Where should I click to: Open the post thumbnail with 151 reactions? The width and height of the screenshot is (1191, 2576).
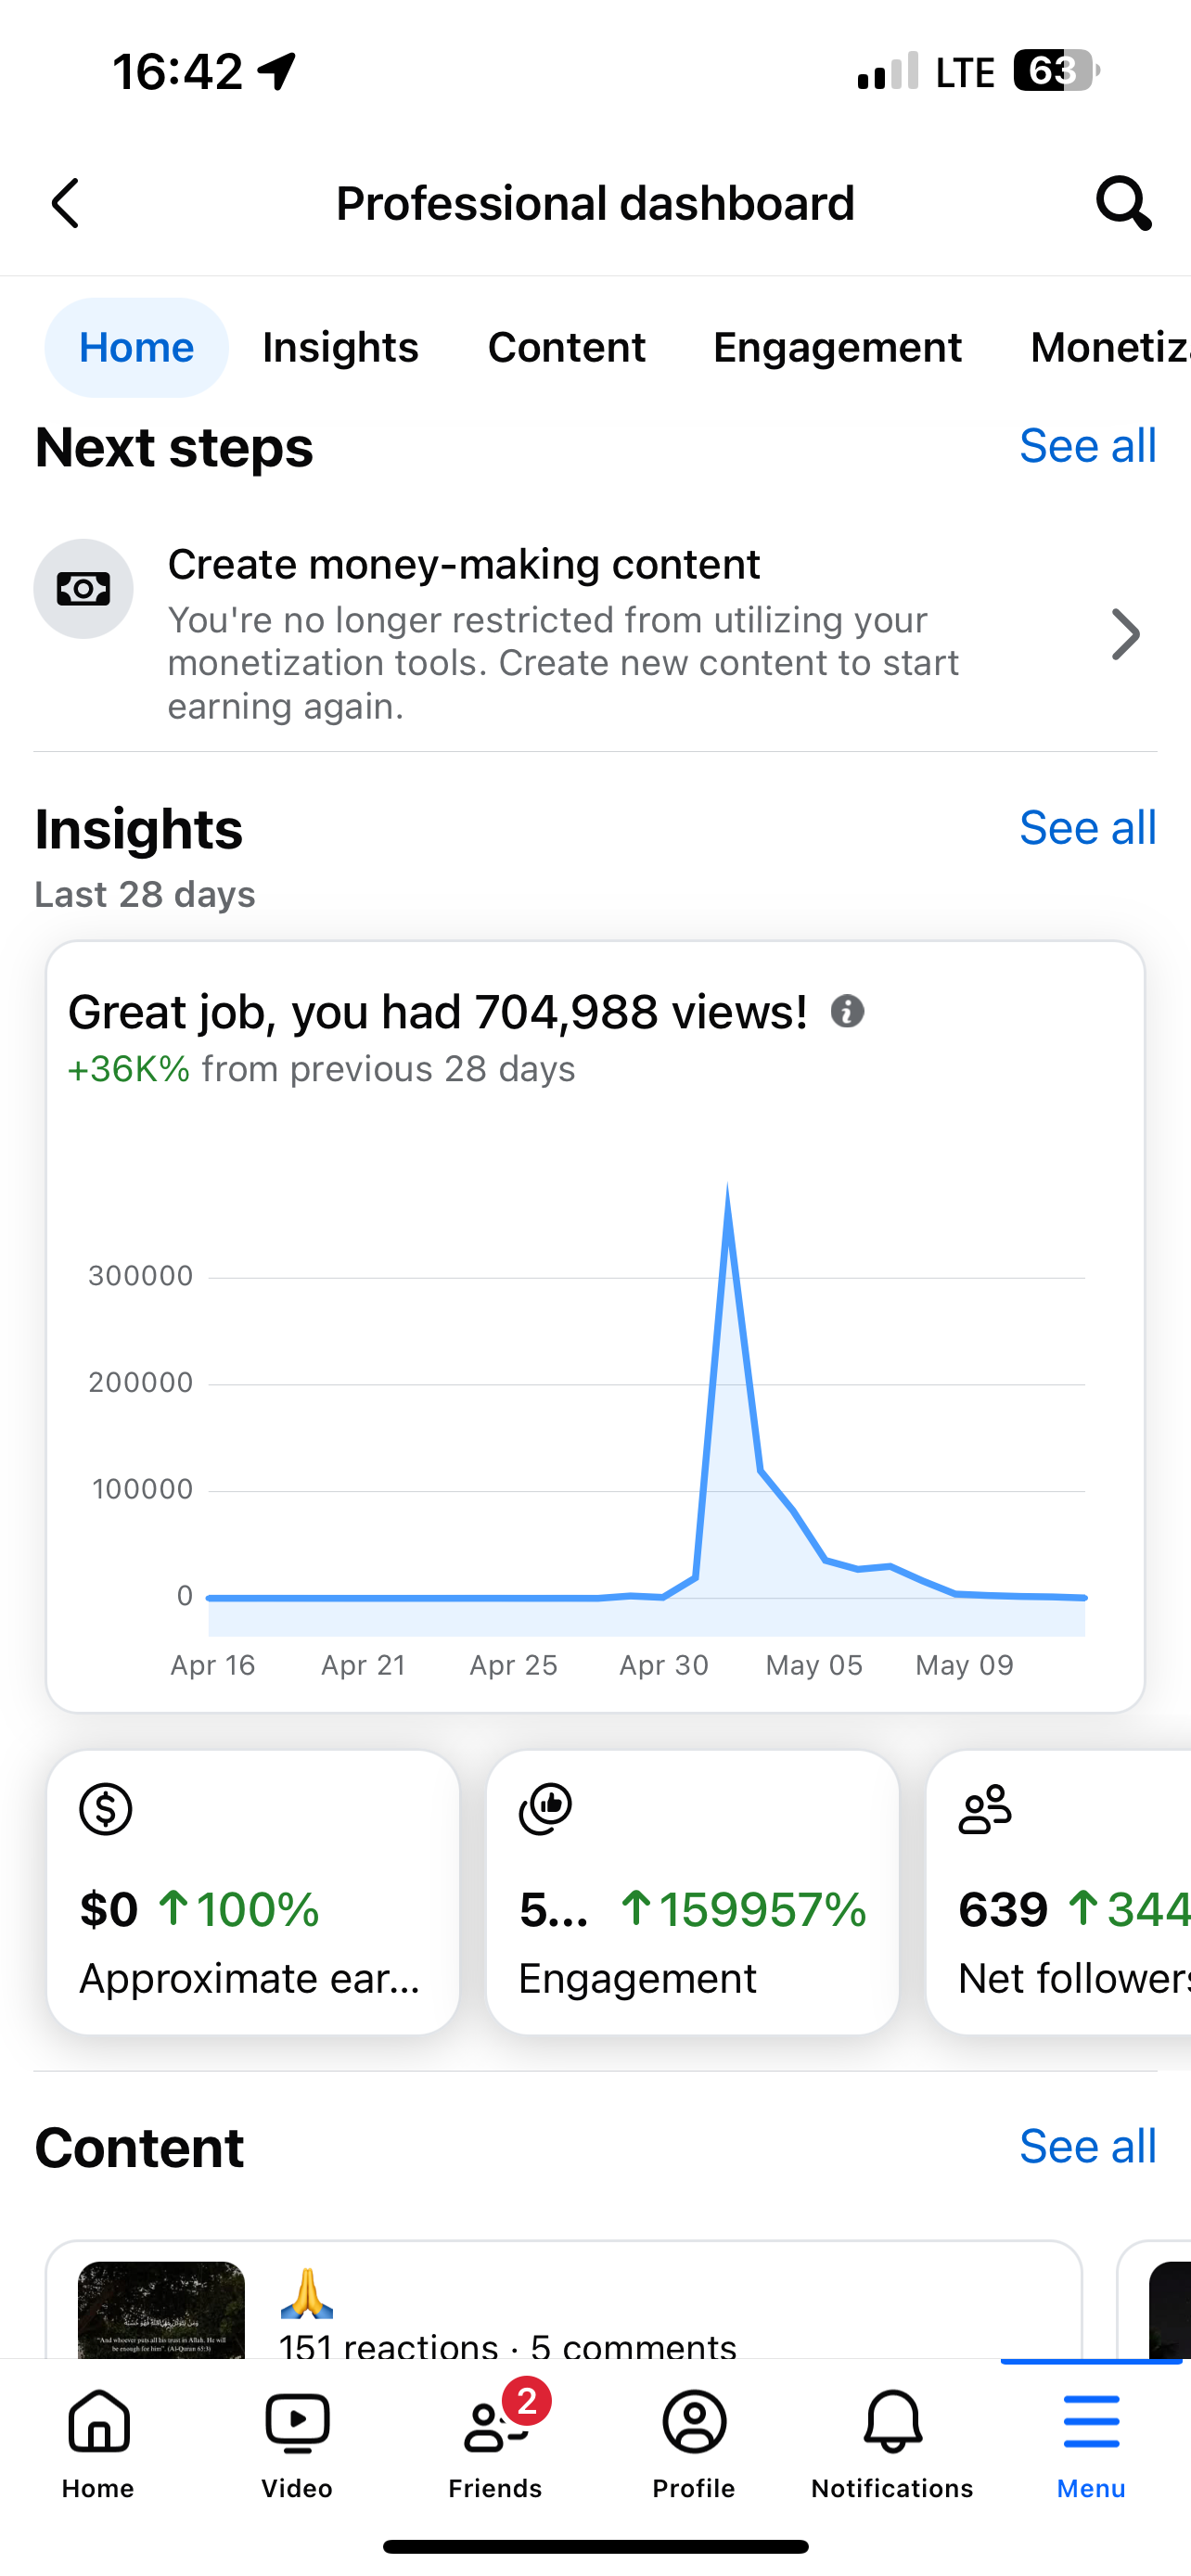(161, 2310)
